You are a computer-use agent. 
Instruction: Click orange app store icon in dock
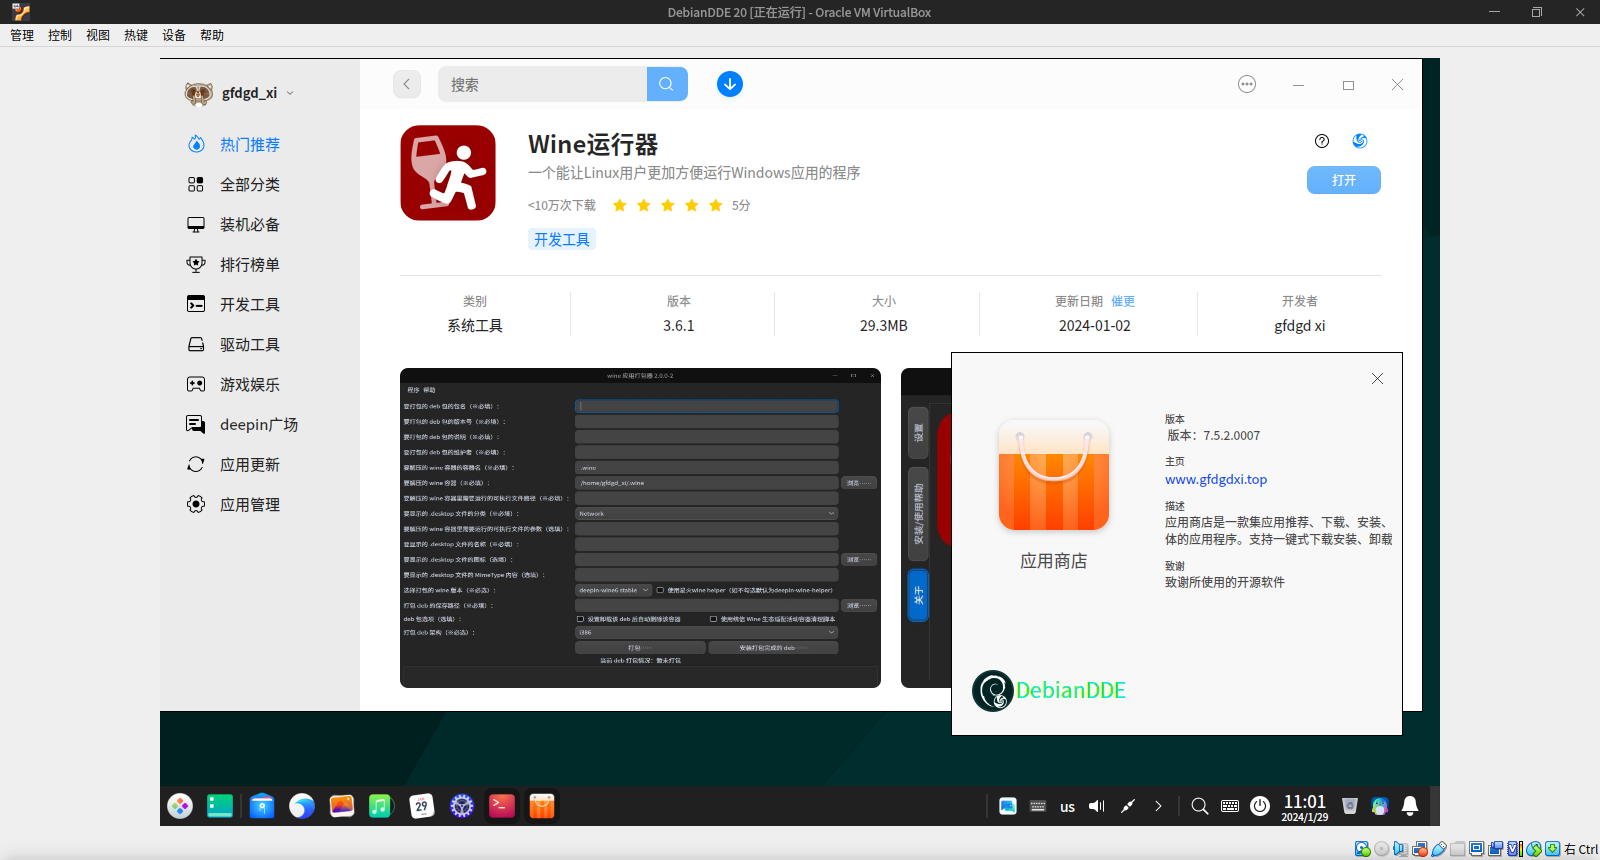pyautogui.click(x=542, y=806)
